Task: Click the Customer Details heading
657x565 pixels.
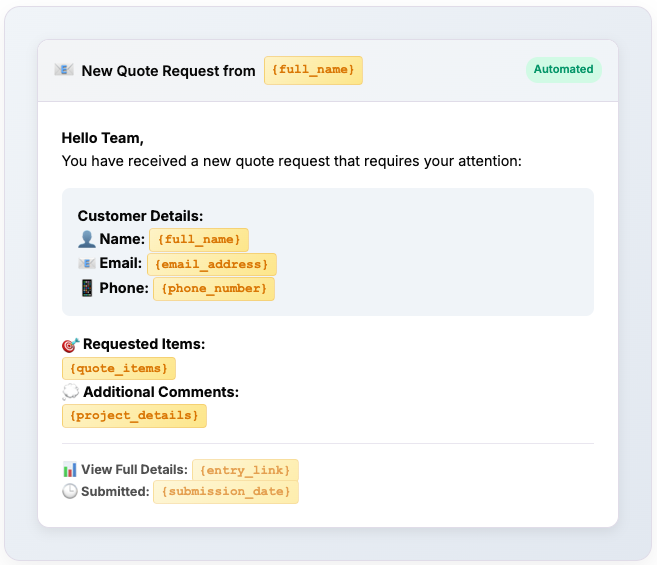Action: (x=140, y=216)
